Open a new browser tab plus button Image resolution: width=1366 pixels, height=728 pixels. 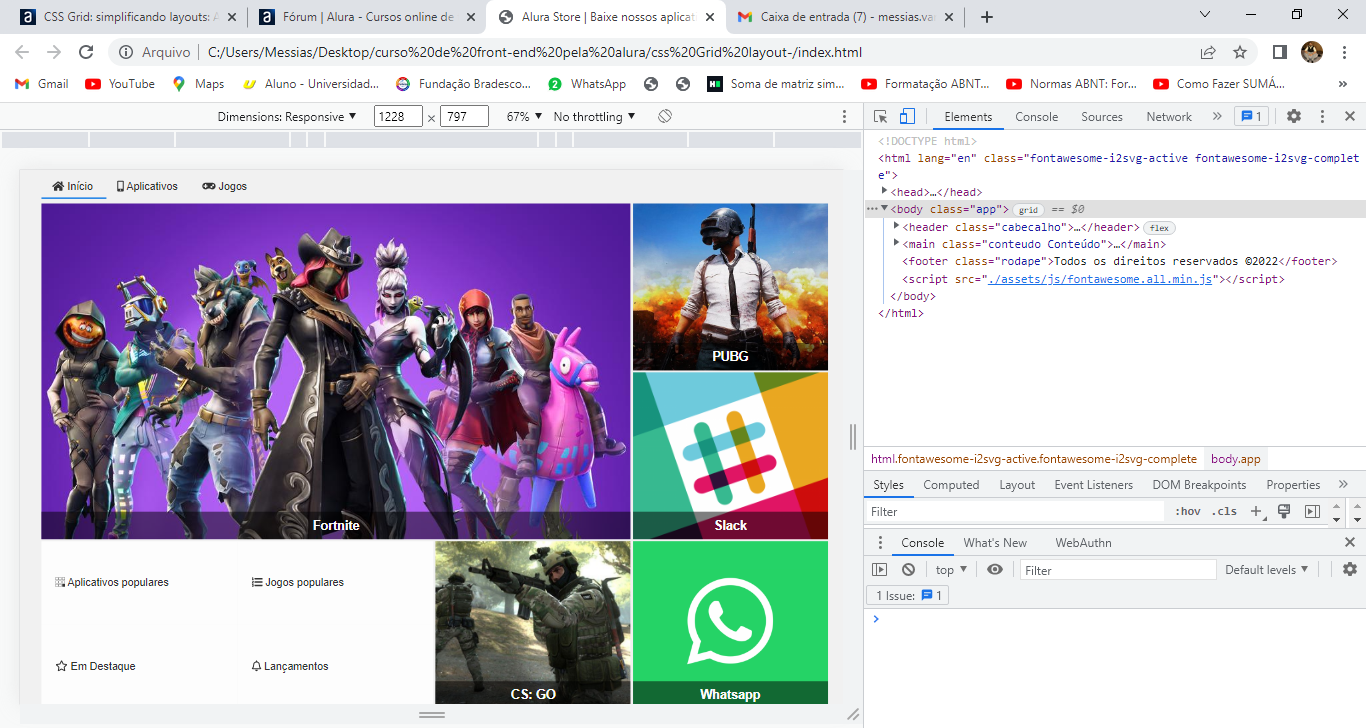tap(986, 16)
